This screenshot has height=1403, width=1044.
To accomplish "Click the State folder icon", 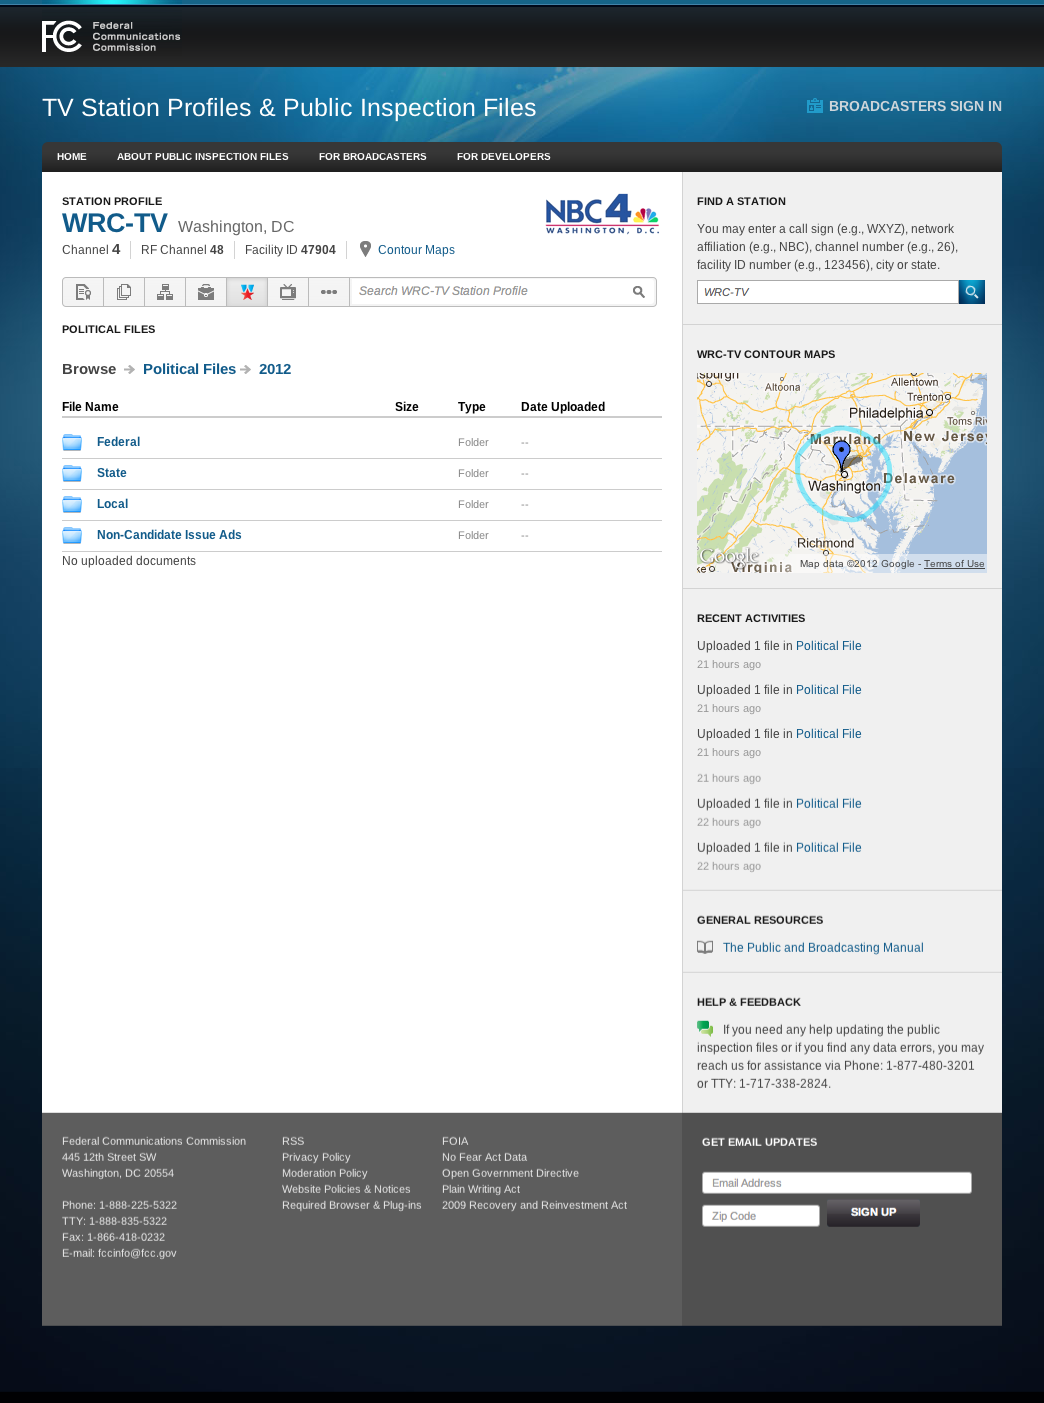I will click(x=72, y=473).
